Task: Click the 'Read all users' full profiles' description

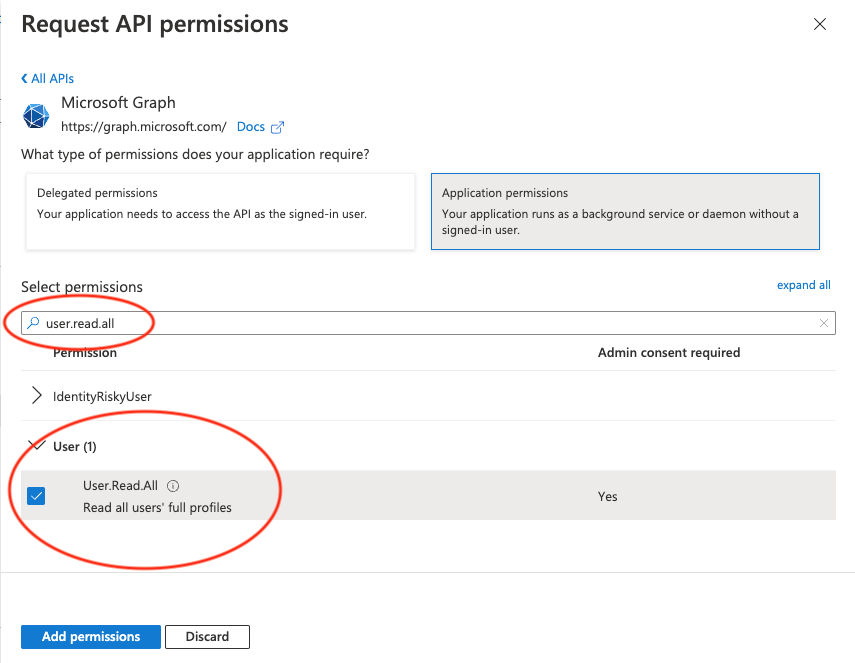Action: point(157,507)
